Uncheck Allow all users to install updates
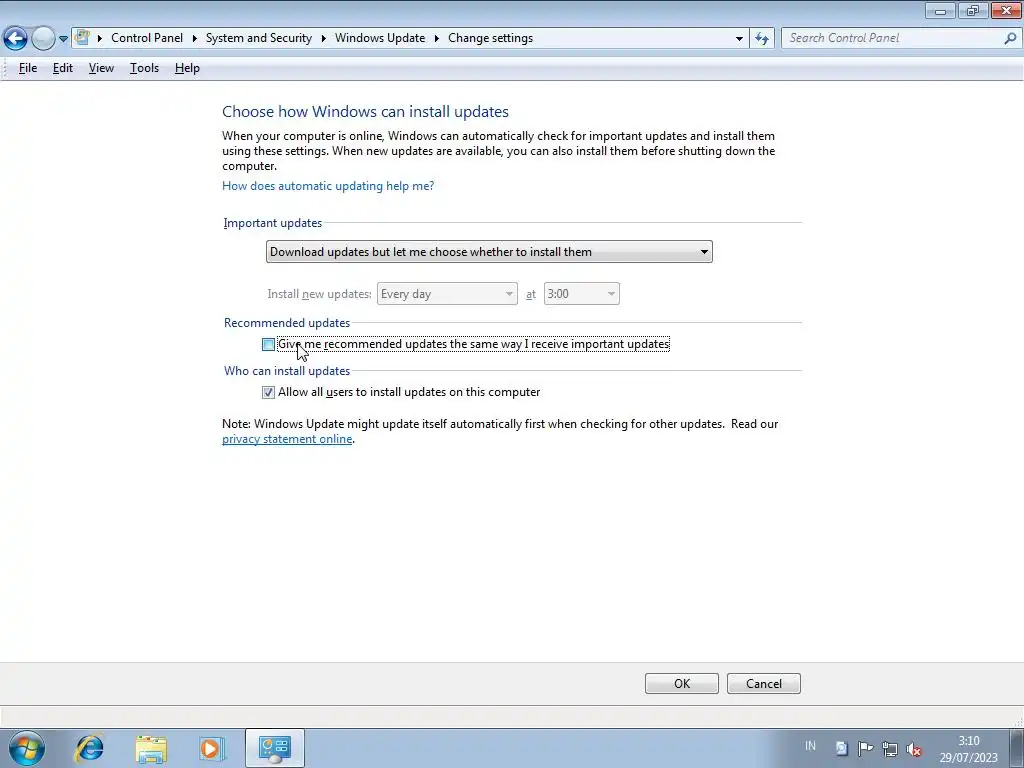1024x768 pixels. (268, 392)
